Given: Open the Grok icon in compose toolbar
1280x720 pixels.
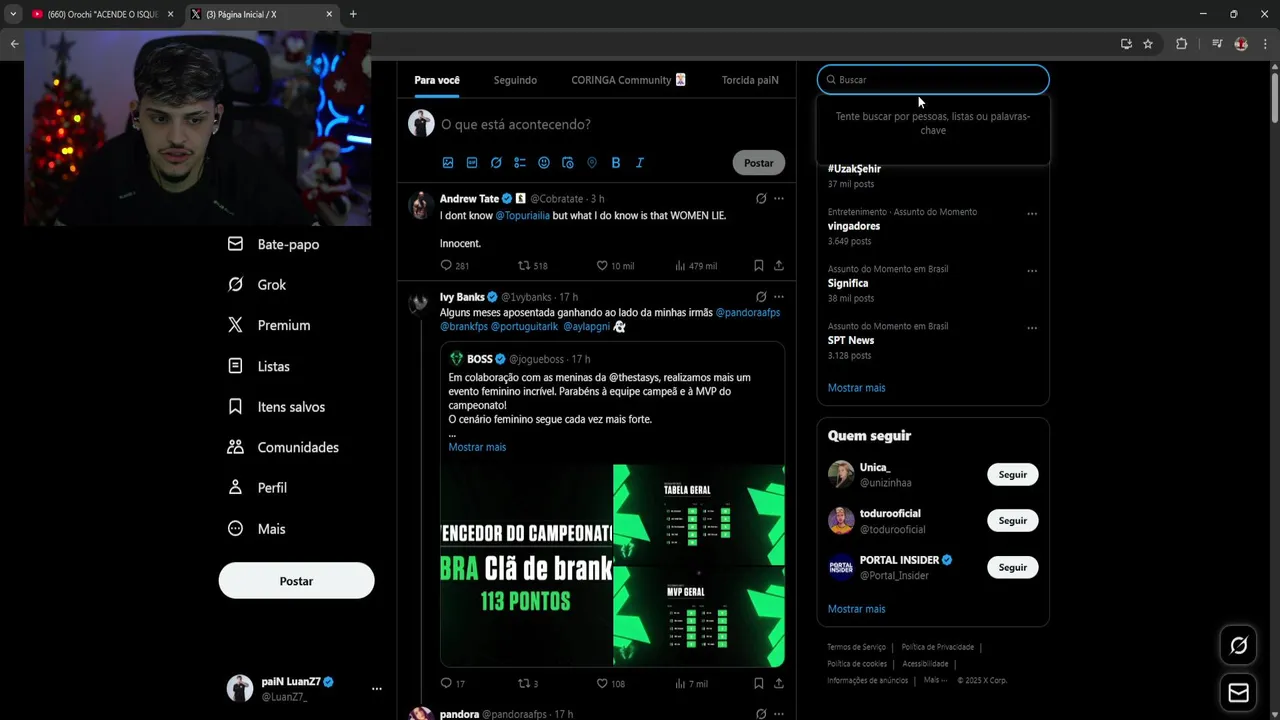Looking at the screenshot, I should click(x=496, y=163).
